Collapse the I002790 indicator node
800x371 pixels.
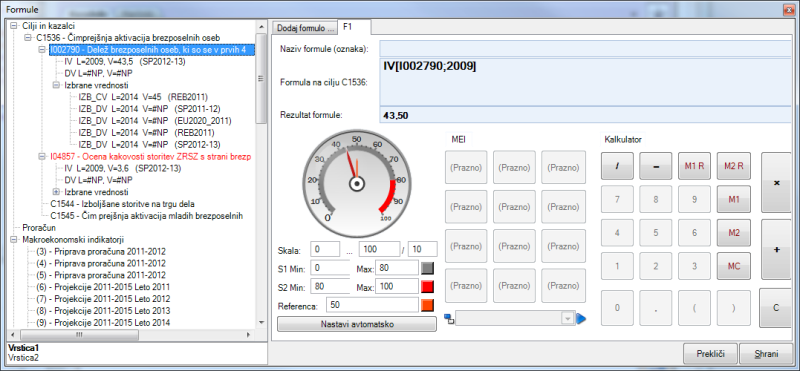[x=42, y=50]
